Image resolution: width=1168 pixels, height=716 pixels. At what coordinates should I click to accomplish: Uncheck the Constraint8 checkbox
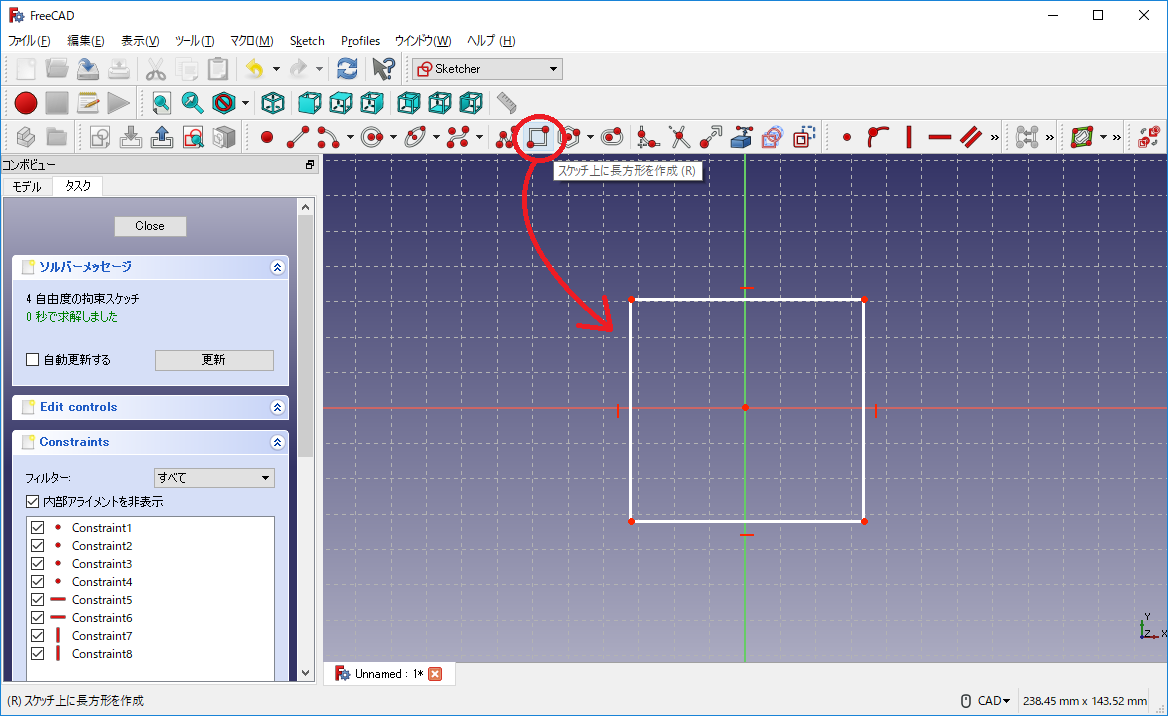pyautogui.click(x=37, y=653)
